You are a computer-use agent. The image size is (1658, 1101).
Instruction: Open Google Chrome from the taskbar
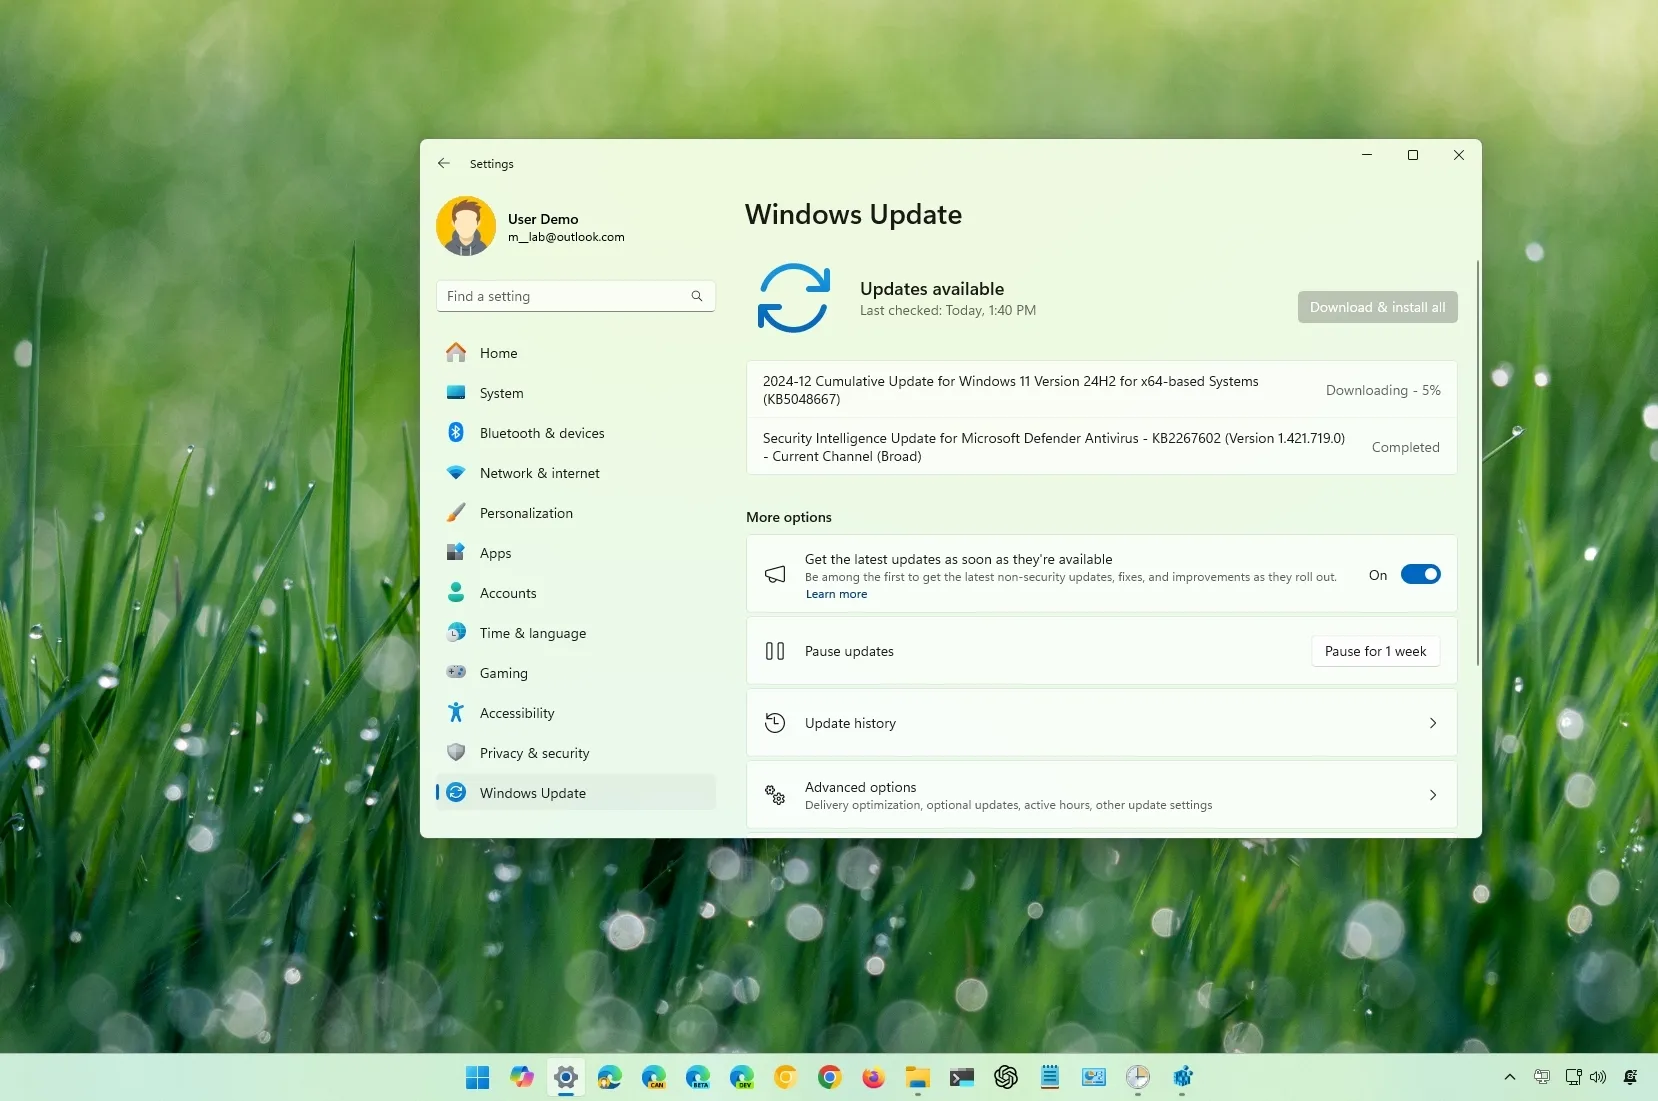(x=830, y=1077)
